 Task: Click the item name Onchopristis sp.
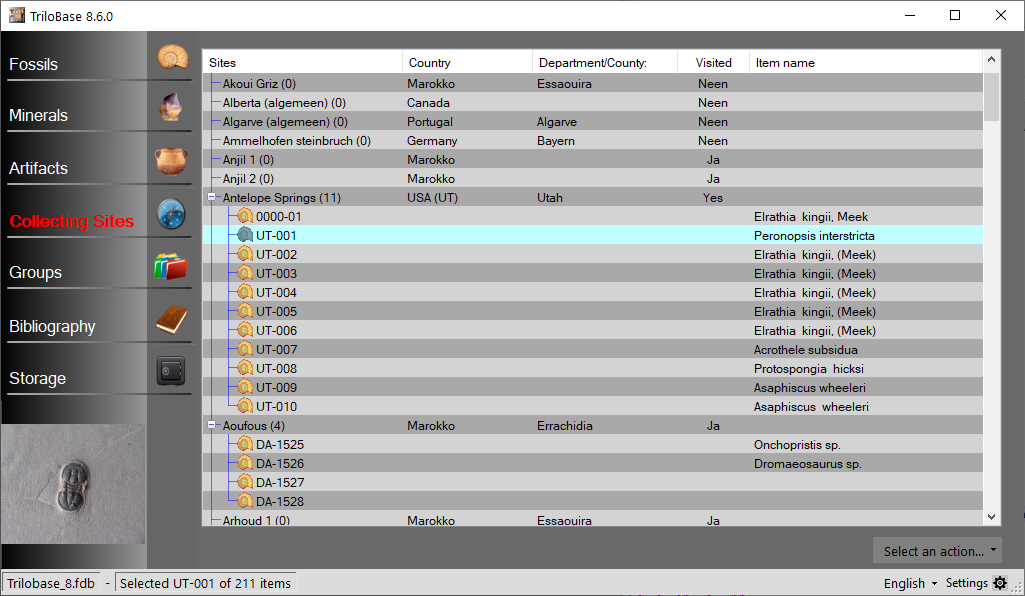pyautogui.click(x=797, y=444)
